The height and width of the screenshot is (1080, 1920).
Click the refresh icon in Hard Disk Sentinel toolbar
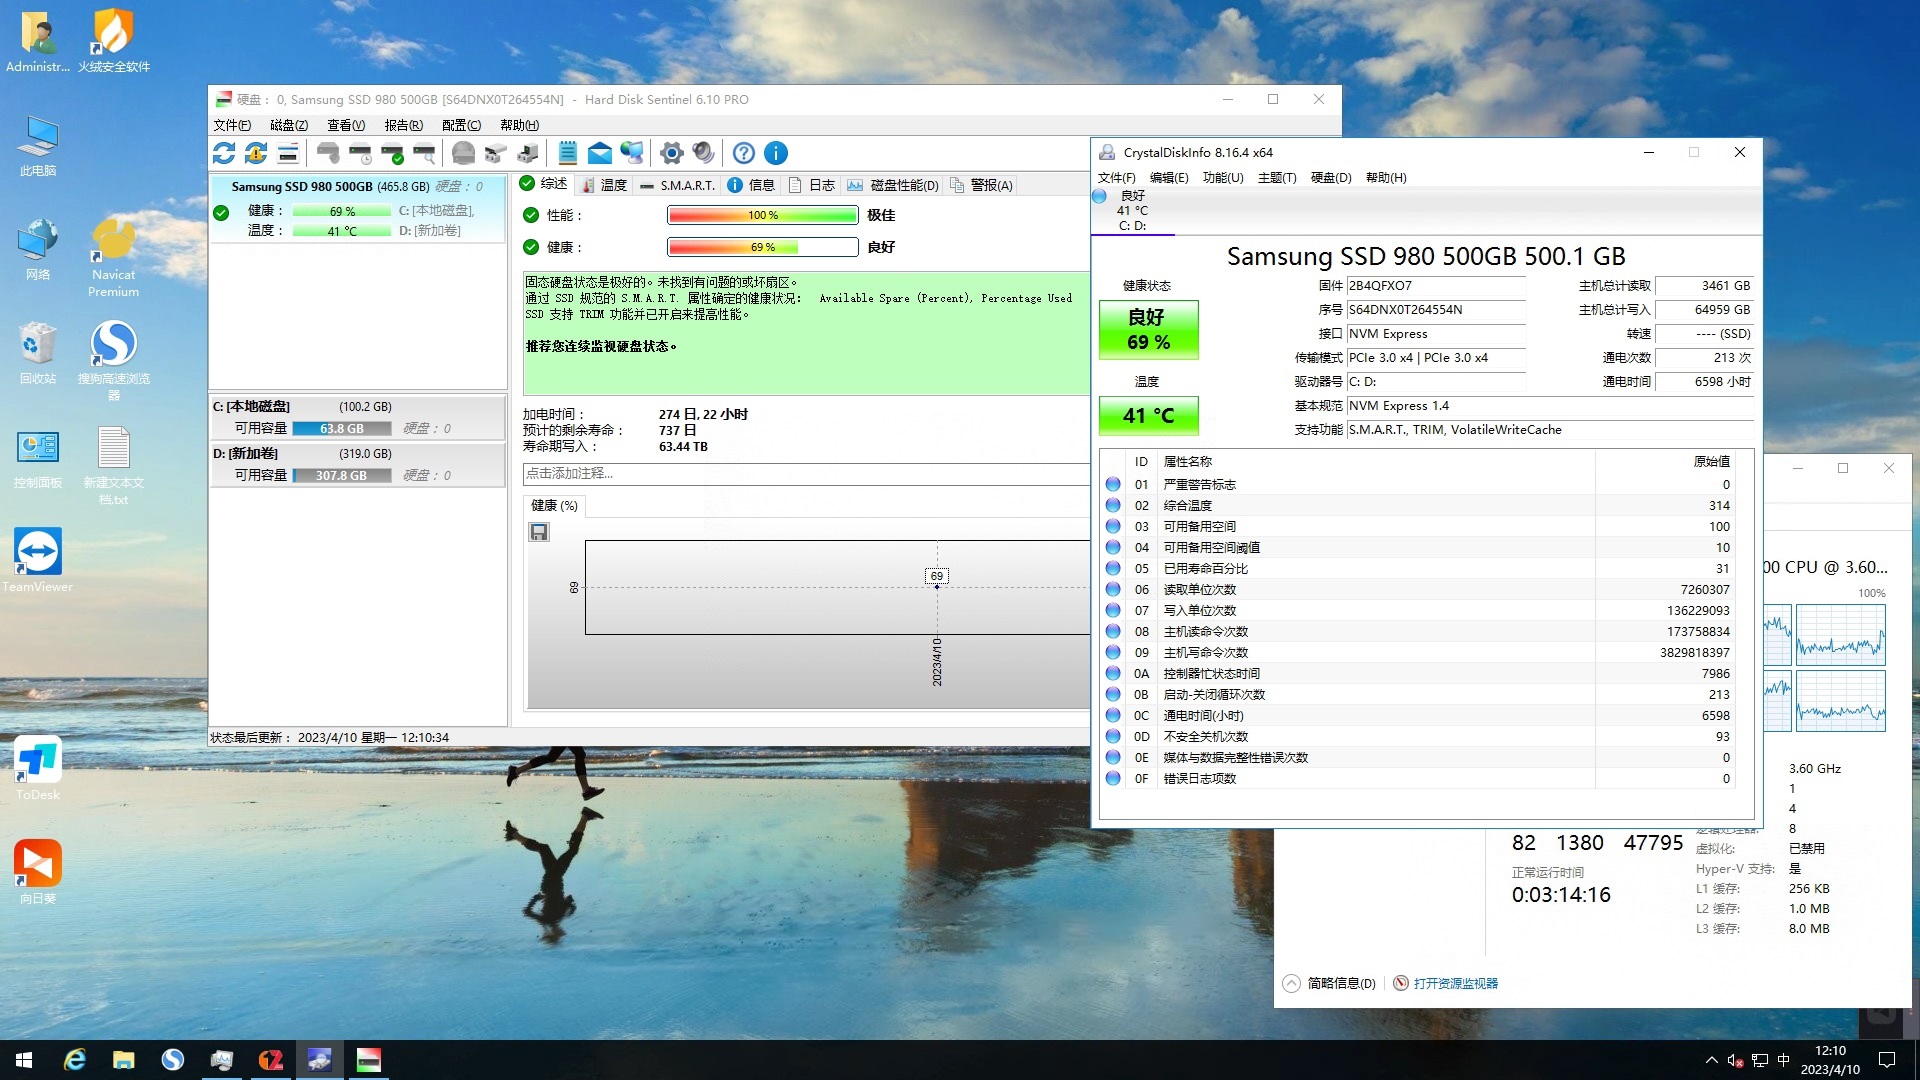pyautogui.click(x=224, y=153)
